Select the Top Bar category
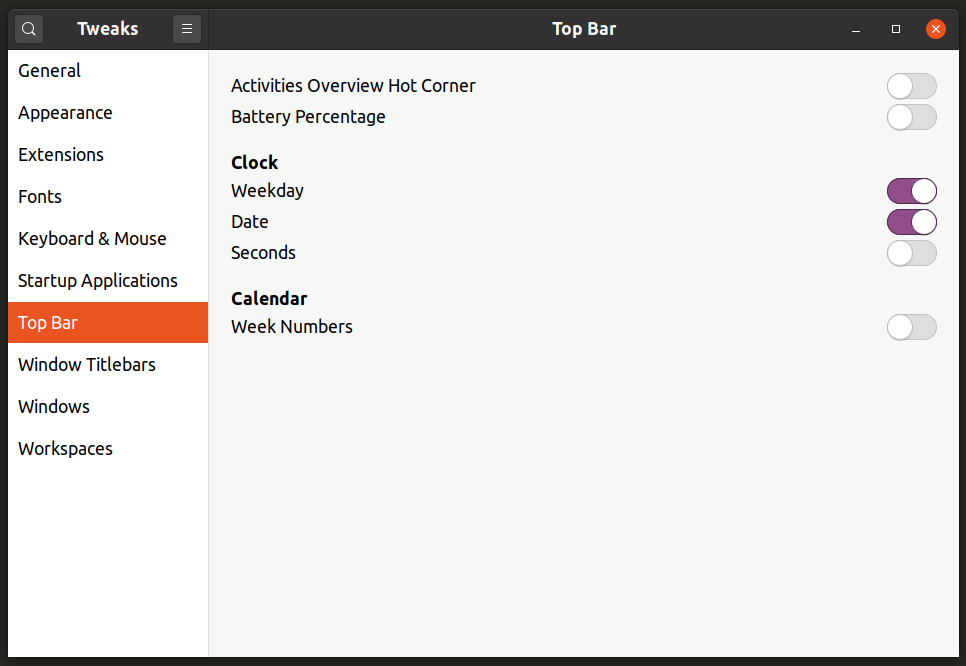 [47, 322]
